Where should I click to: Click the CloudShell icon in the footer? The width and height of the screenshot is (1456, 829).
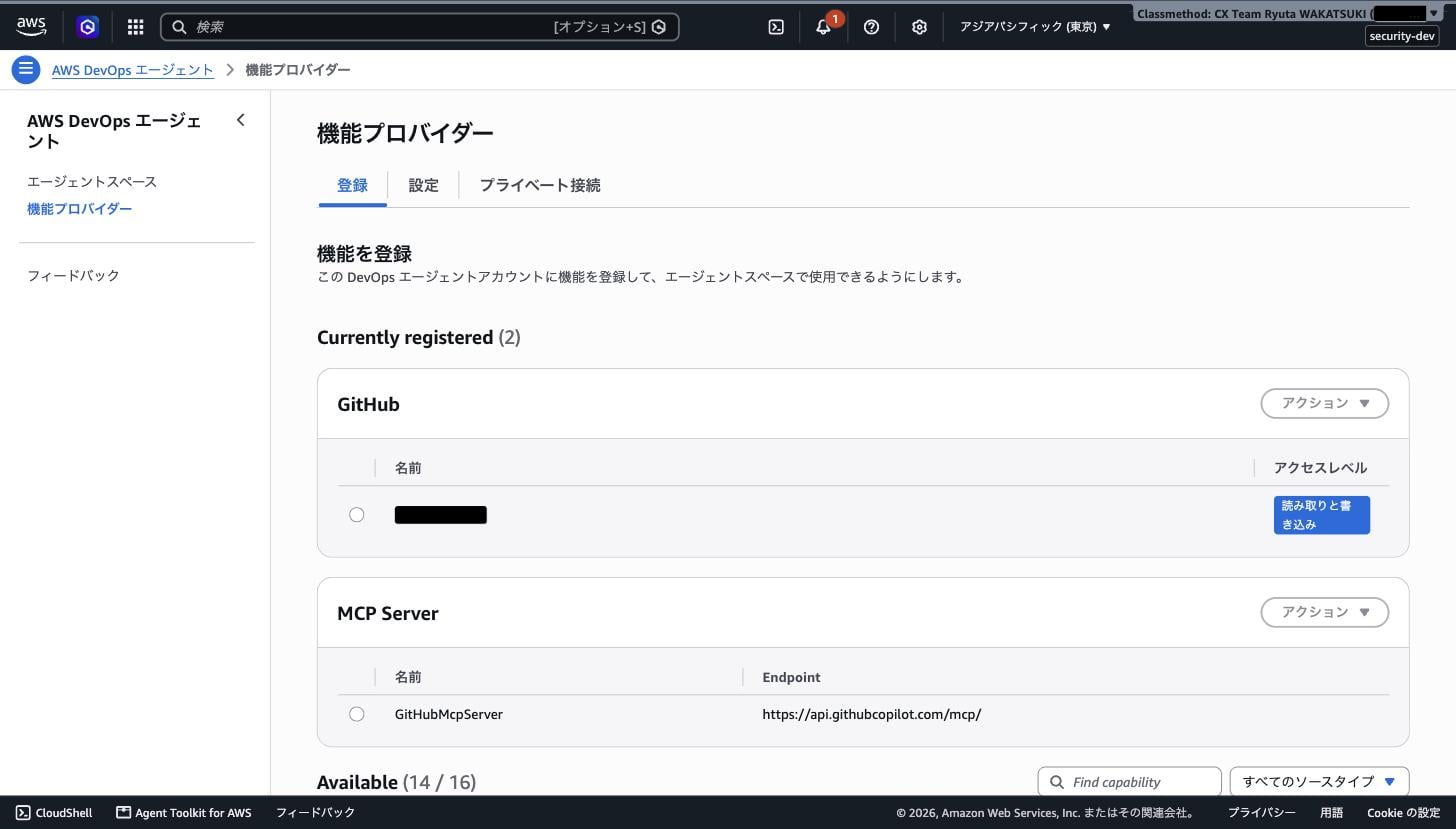point(22,812)
